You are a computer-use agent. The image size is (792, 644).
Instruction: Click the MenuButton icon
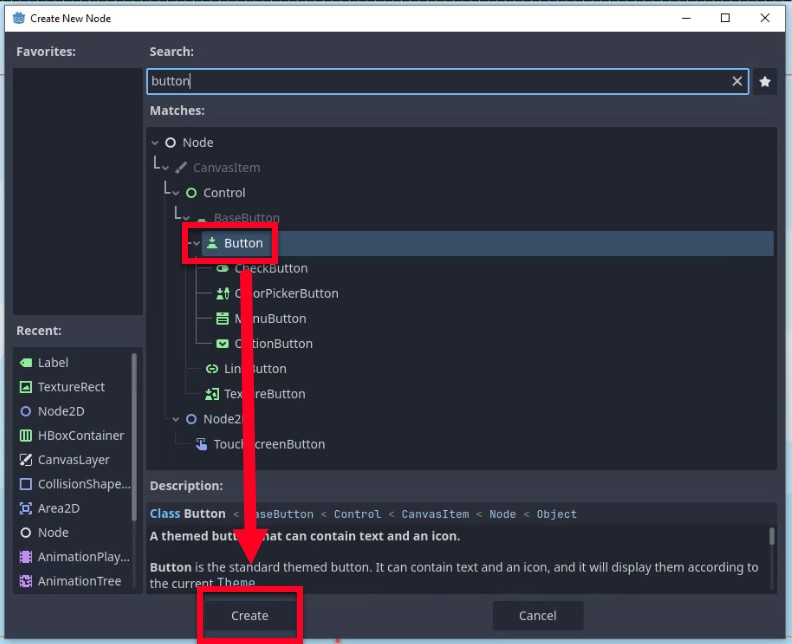[x=223, y=319]
